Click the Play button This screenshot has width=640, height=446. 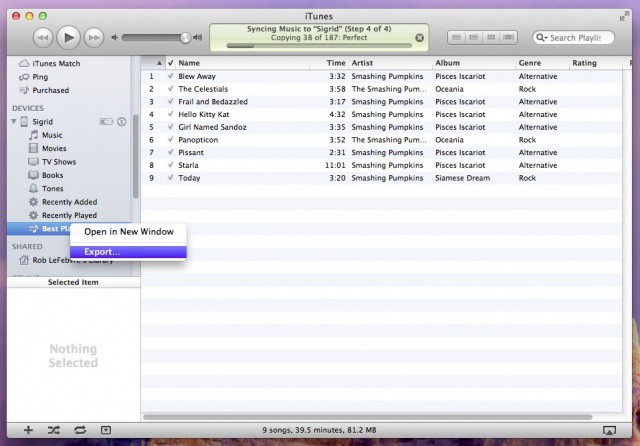pyautogui.click(x=69, y=38)
